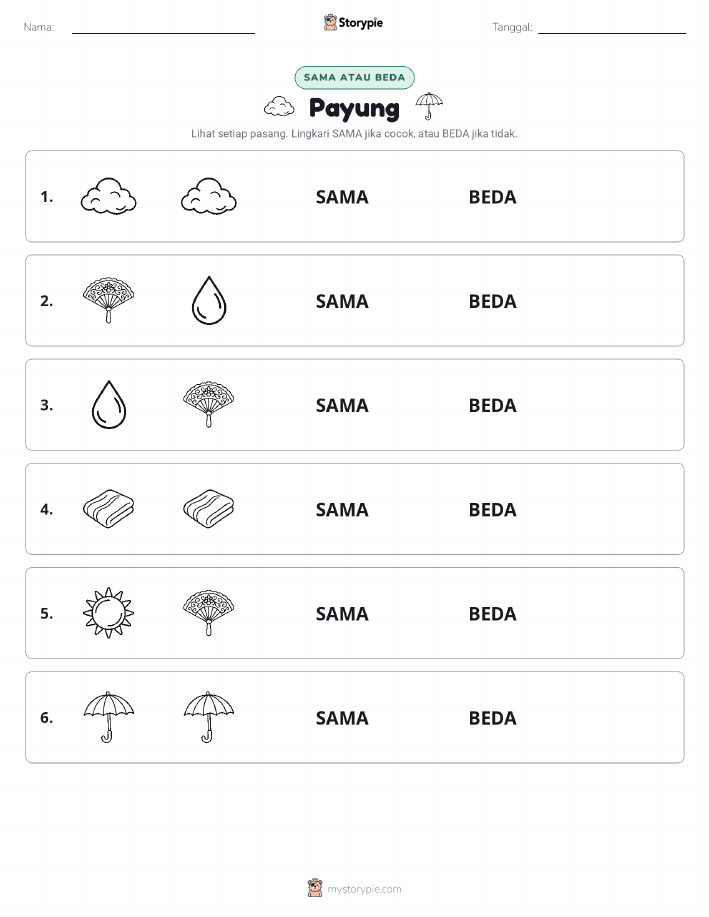The width and height of the screenshot is (709, 917).
Task: Select BEDA for question 2
Action: 493,301
